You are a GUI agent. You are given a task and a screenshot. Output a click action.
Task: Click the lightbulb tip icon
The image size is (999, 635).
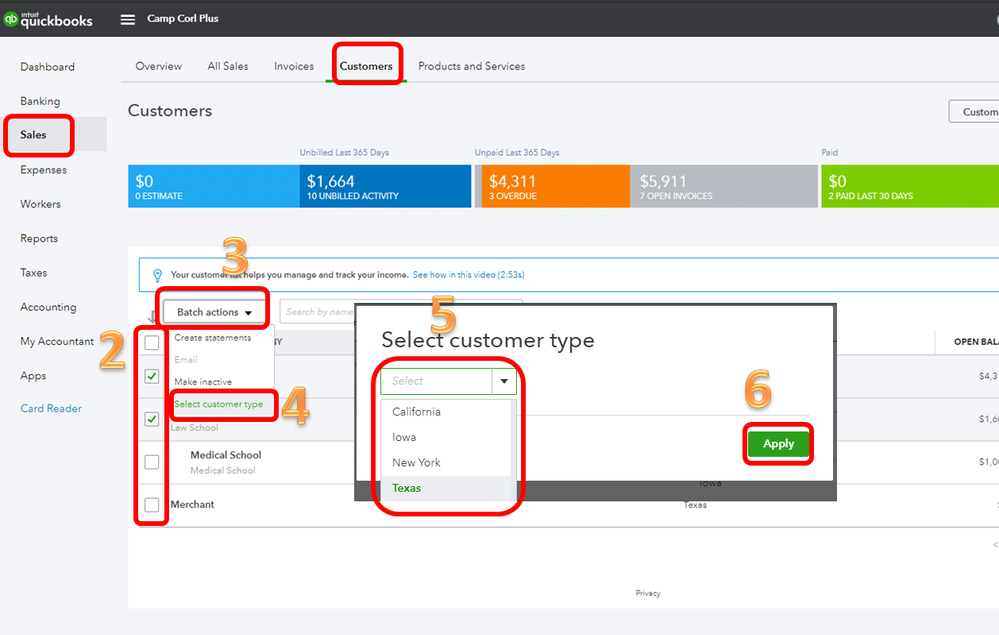(x=157, y=275)
